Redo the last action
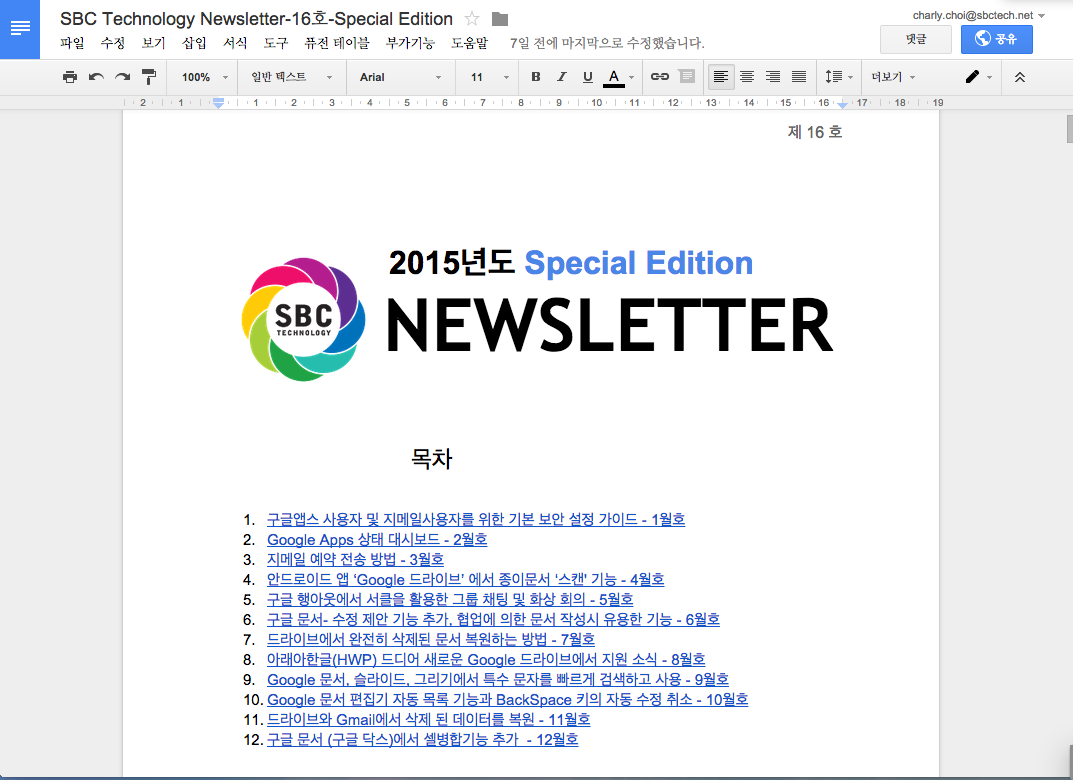 (x=122, y=77)
